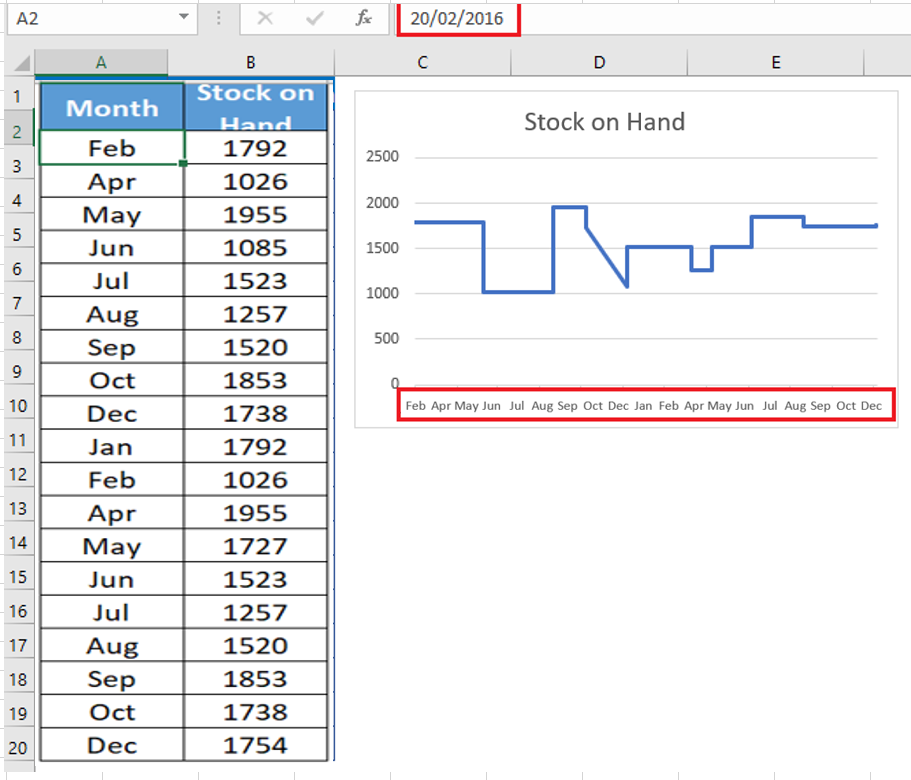The width and height of the screenshot is (911, 780).
Task: Select row 20 header
Action: click(19, 747)
